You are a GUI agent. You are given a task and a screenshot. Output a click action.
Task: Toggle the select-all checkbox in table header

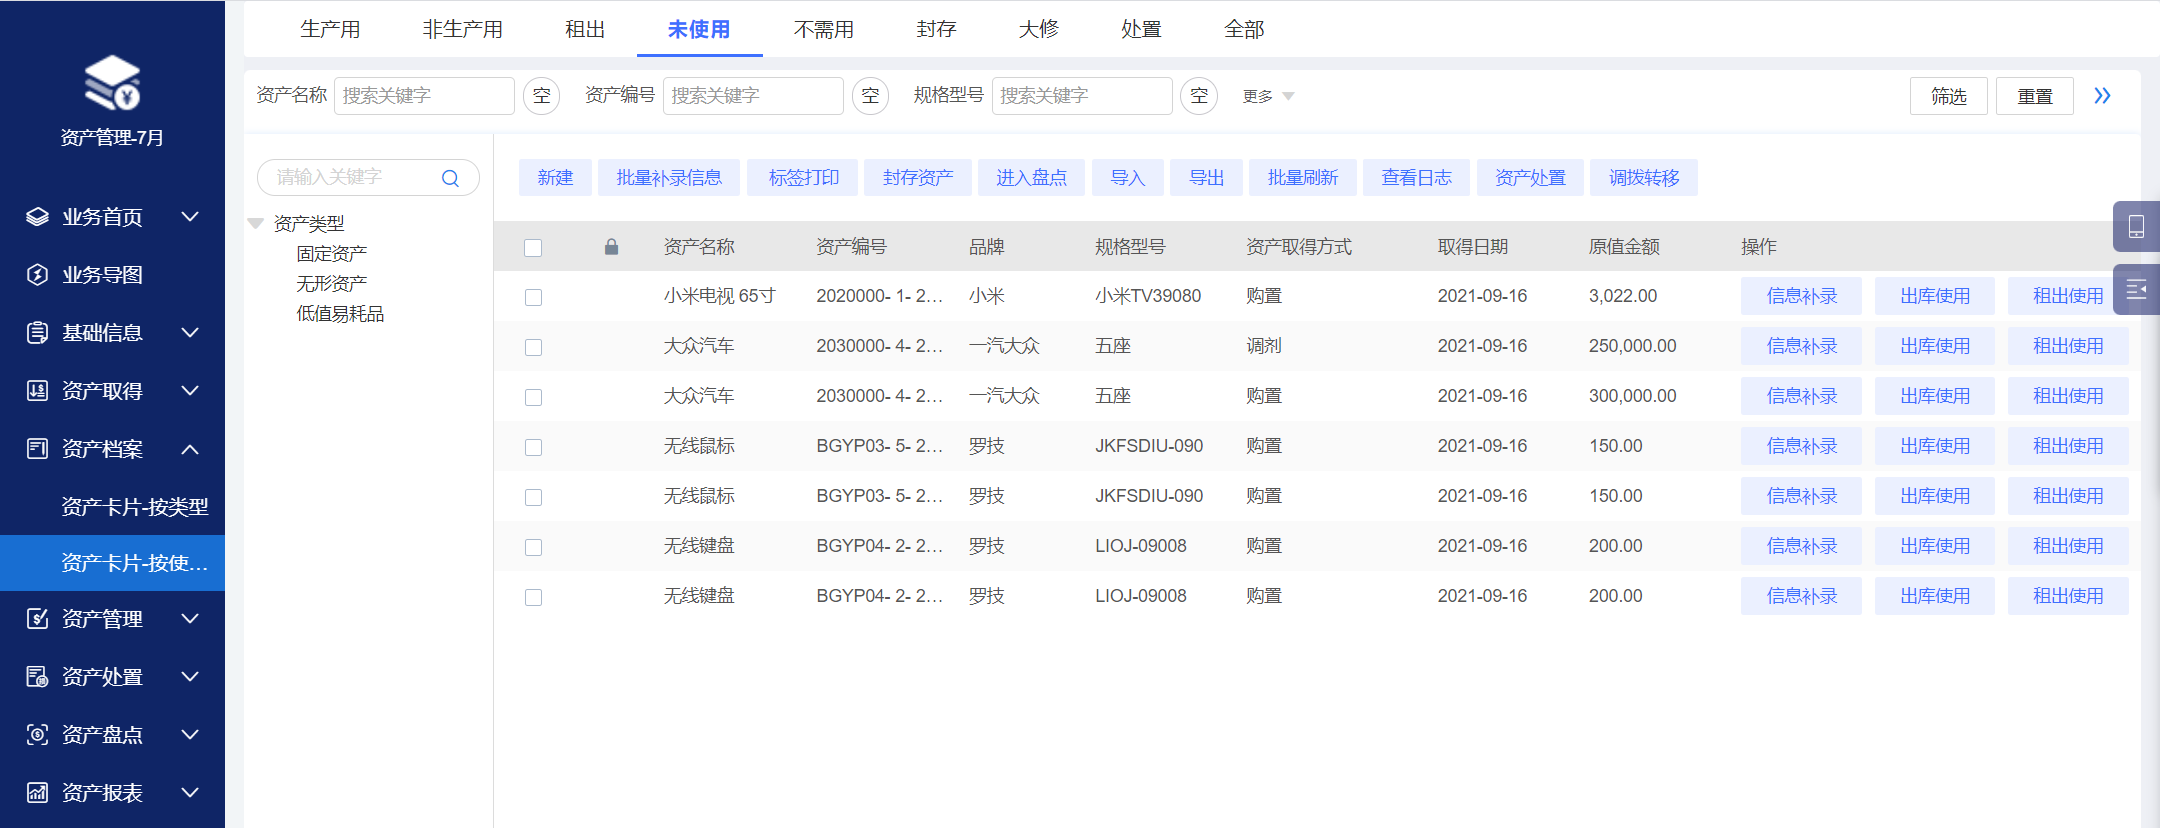[x=533, y=248]
